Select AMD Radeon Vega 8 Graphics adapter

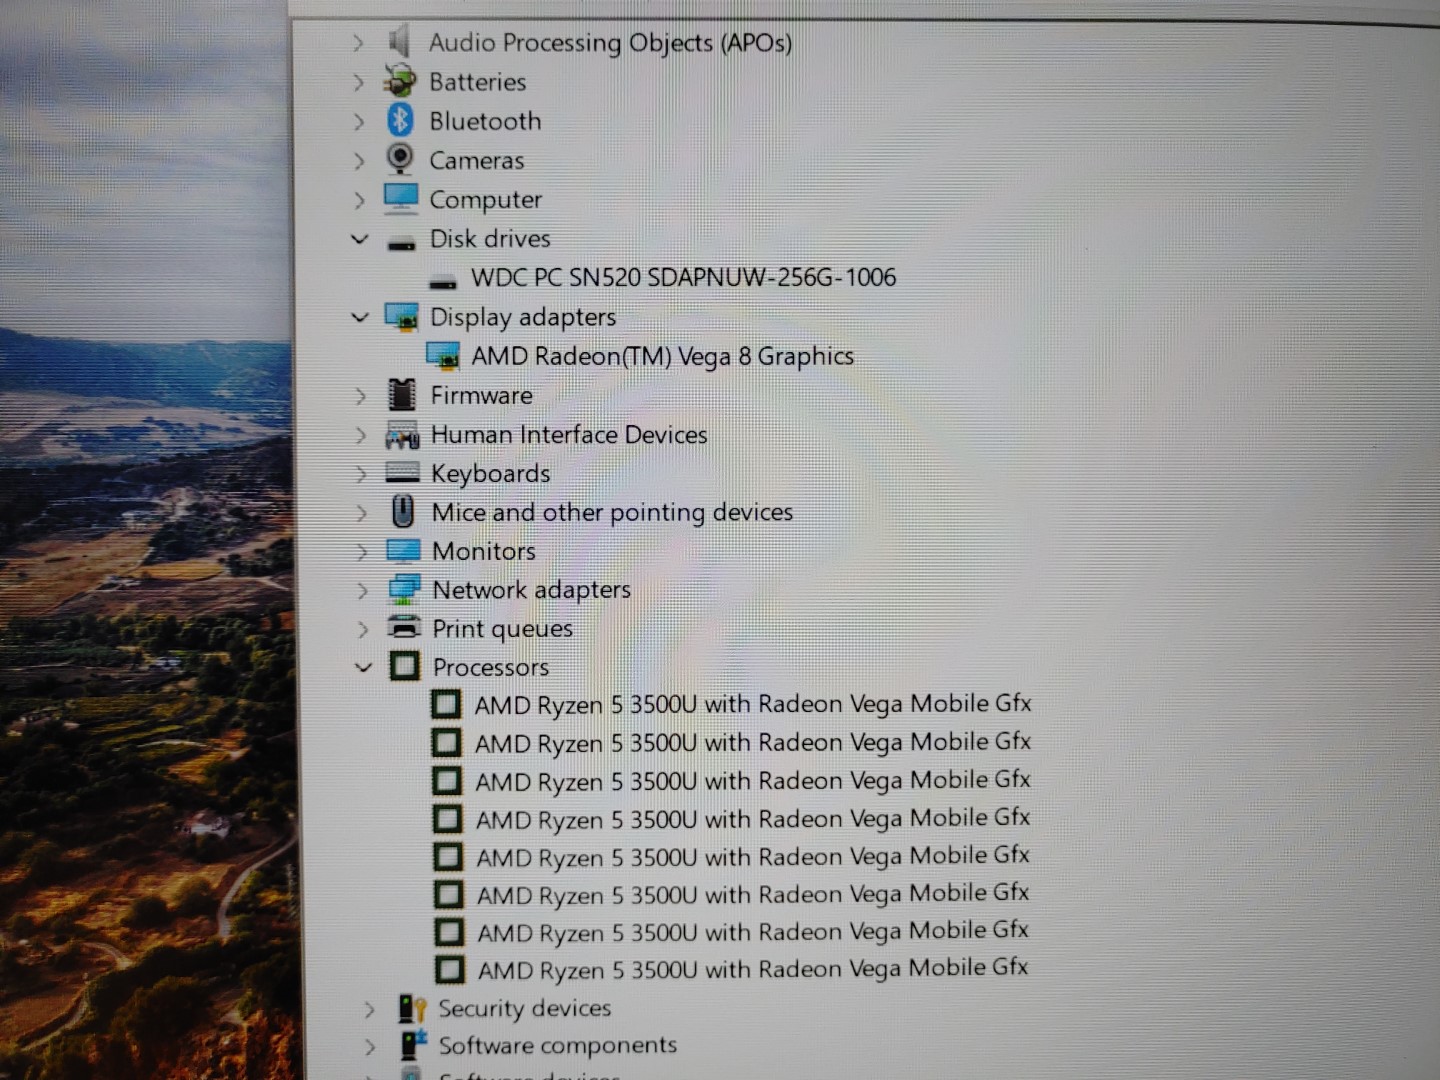(662, 356)
